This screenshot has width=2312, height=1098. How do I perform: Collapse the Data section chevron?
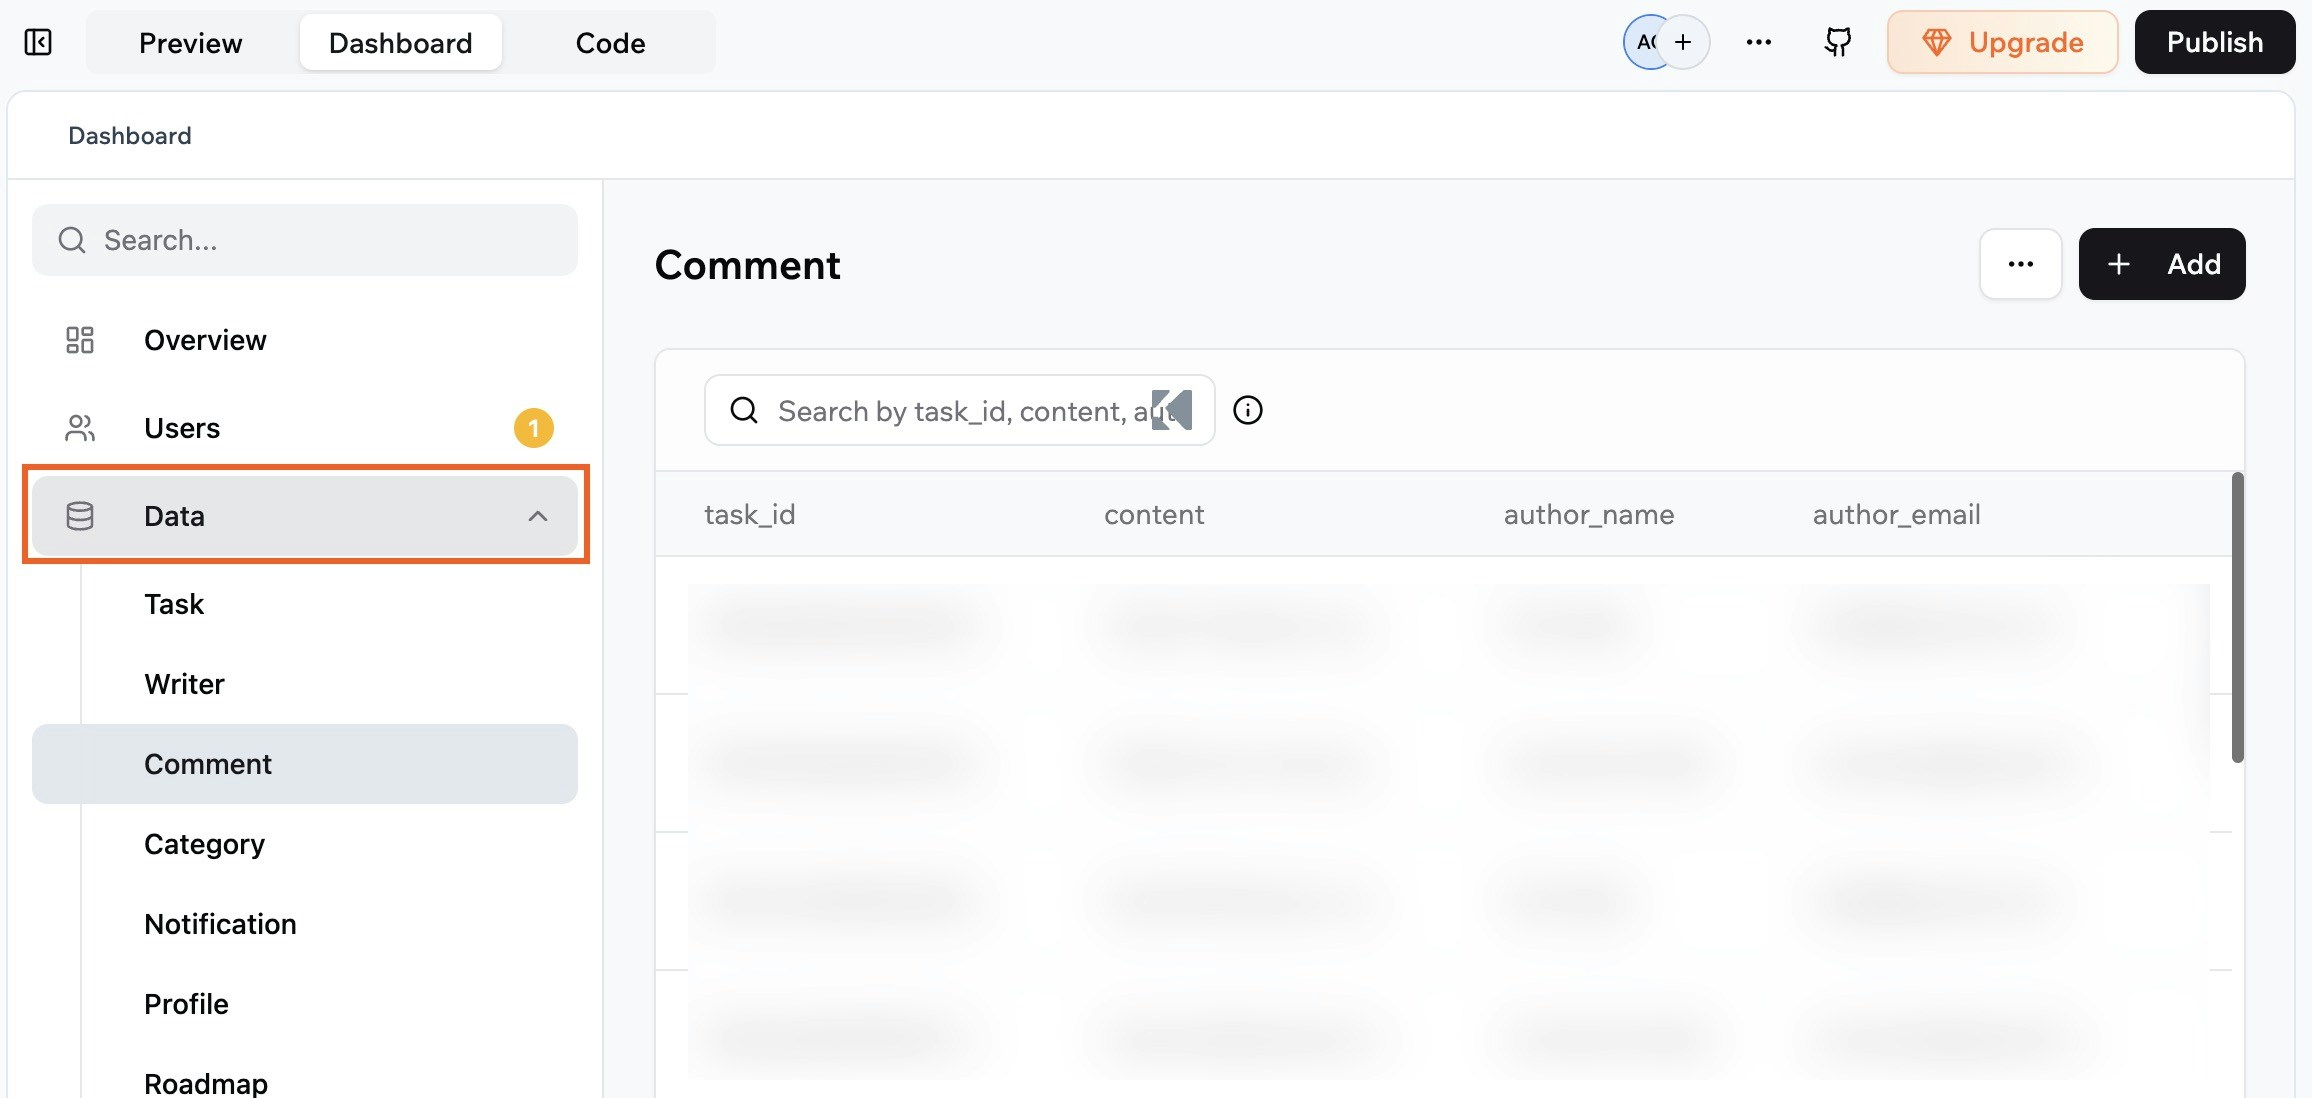[537, 516]
